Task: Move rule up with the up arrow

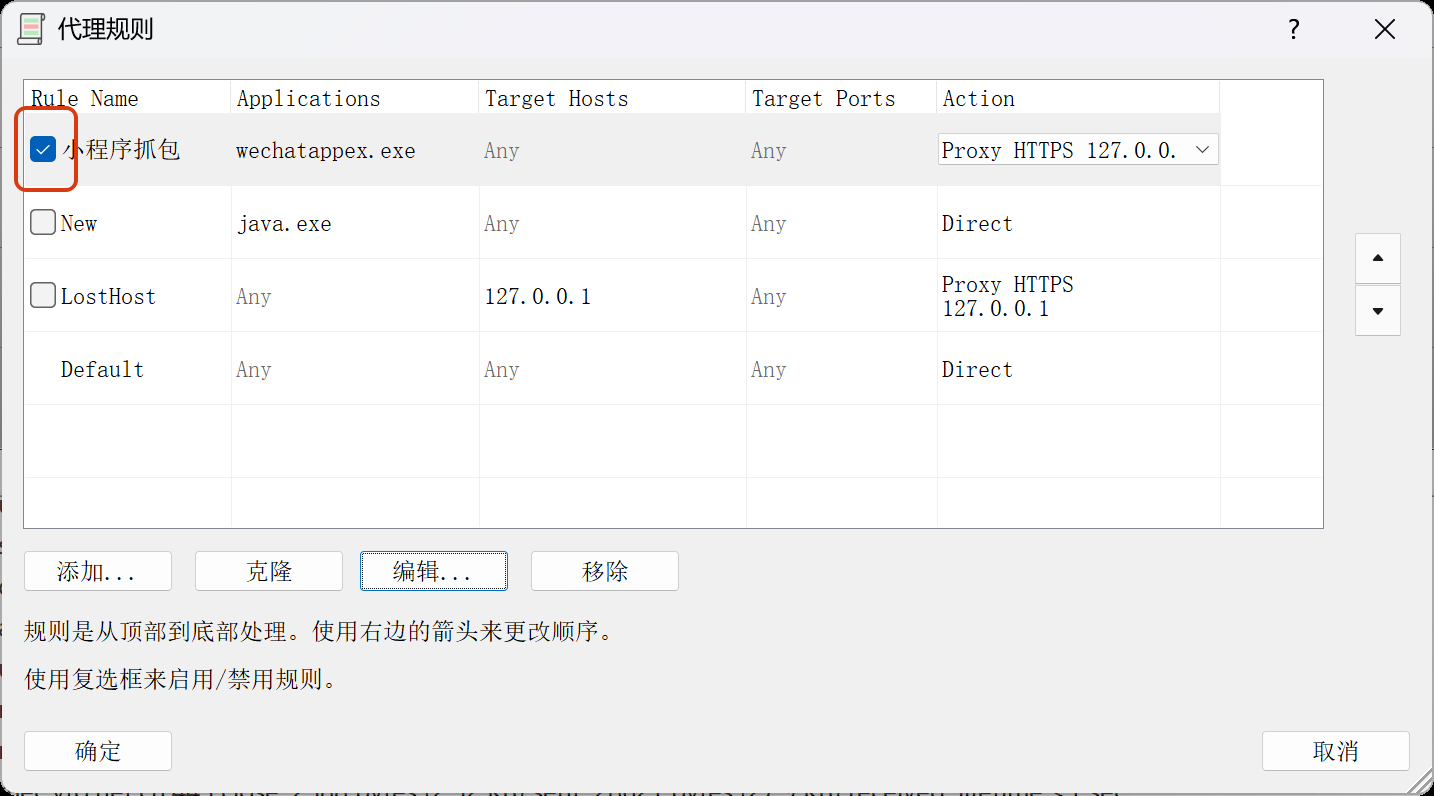Action: tap(1378, 258)
